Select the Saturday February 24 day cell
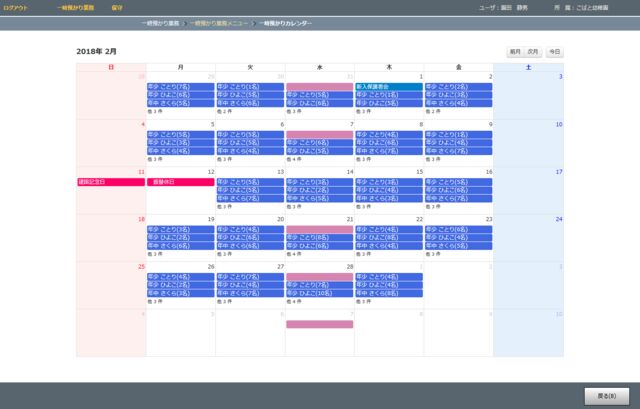Screen dimensions: 640x409 coord(529,238)
